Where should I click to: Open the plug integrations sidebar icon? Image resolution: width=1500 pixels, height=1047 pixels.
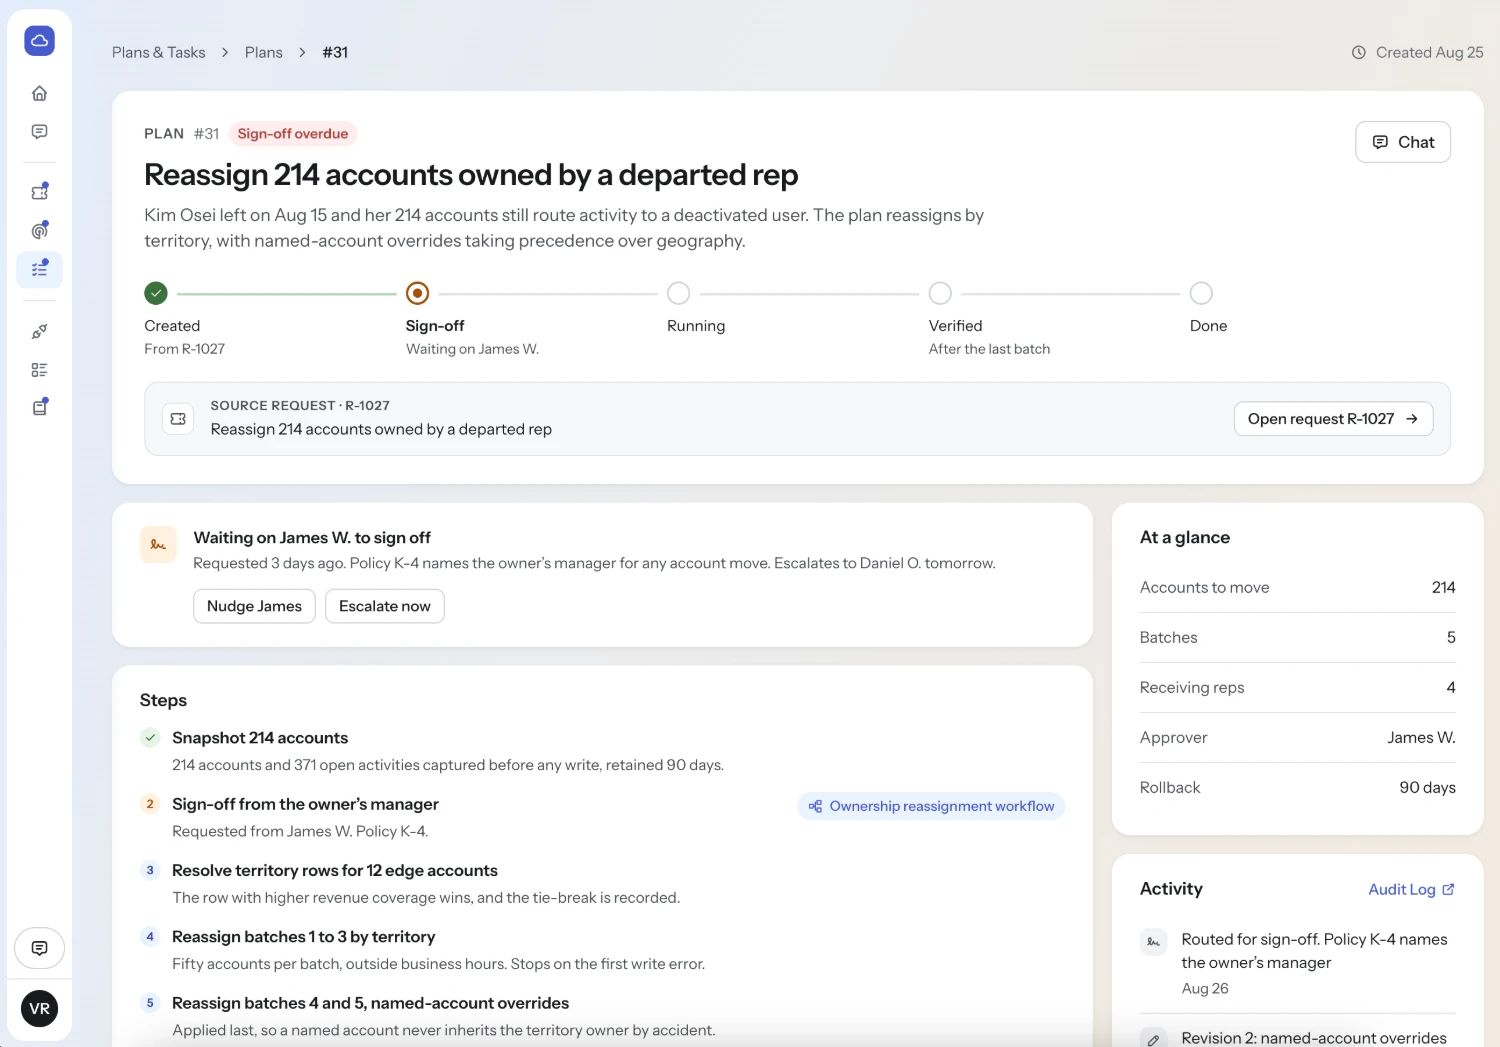tap(39, 331)
